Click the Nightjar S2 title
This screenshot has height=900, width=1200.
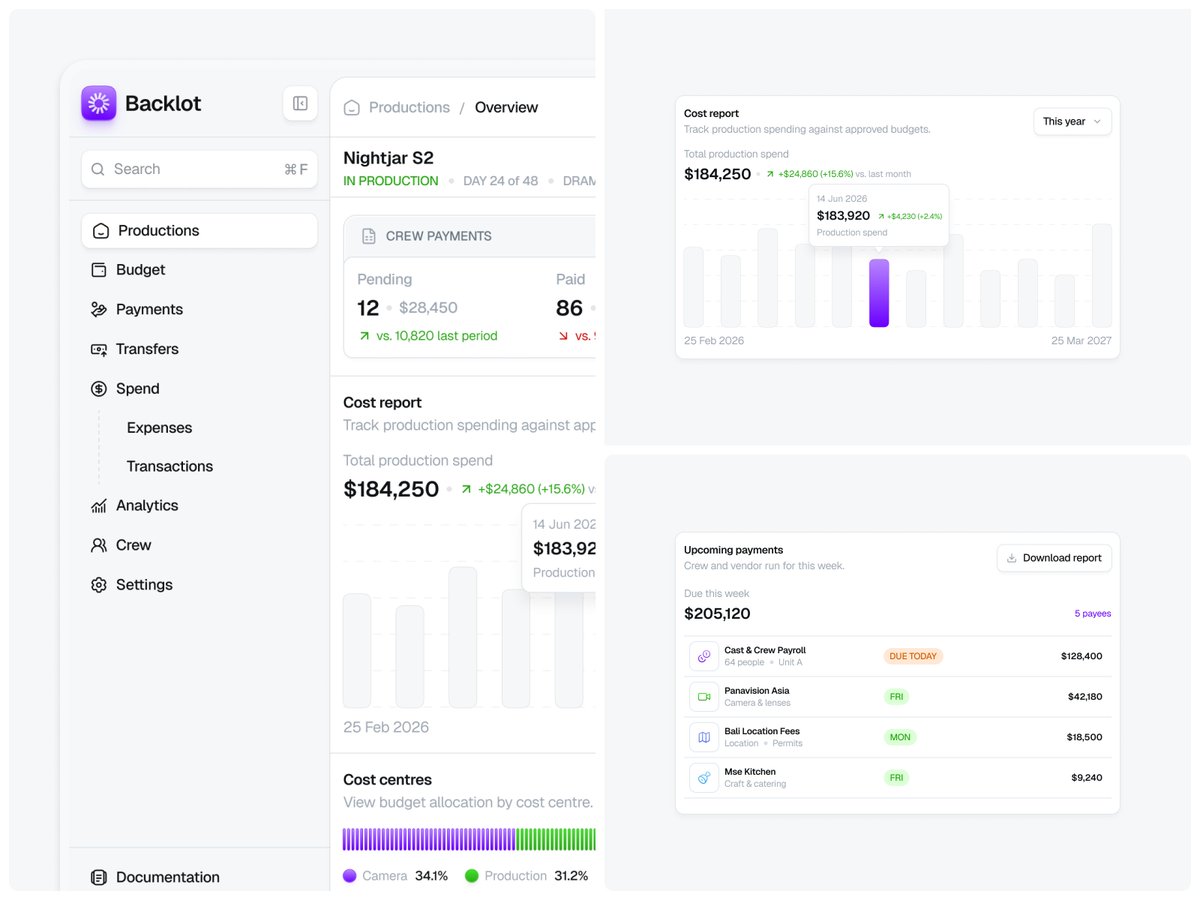(388, 158)
